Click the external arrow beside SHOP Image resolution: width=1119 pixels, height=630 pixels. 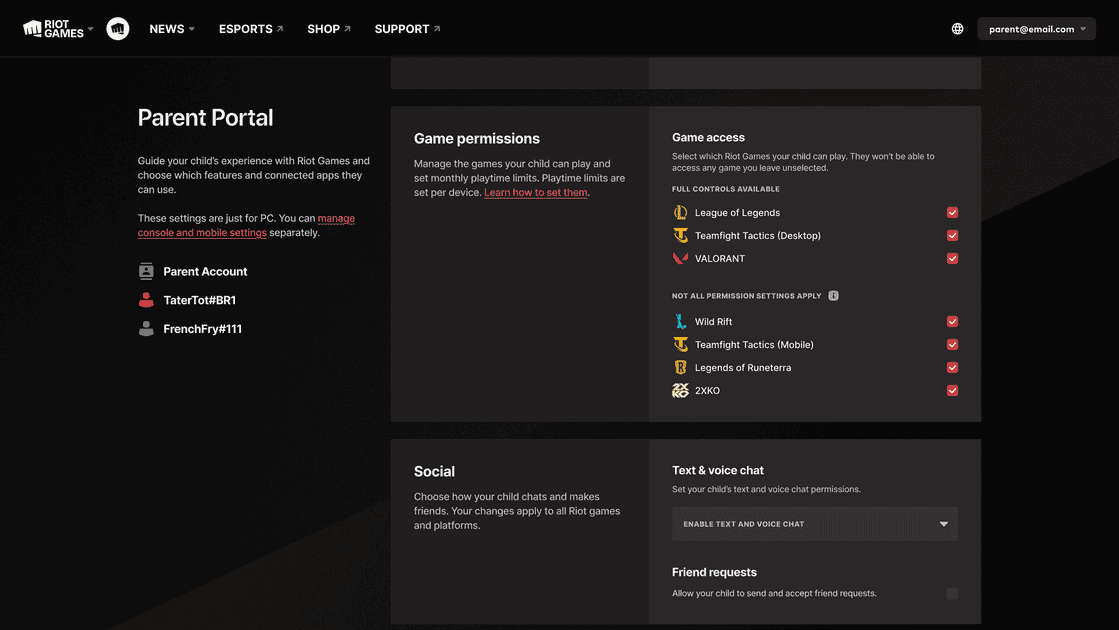[x=348, y=29]
